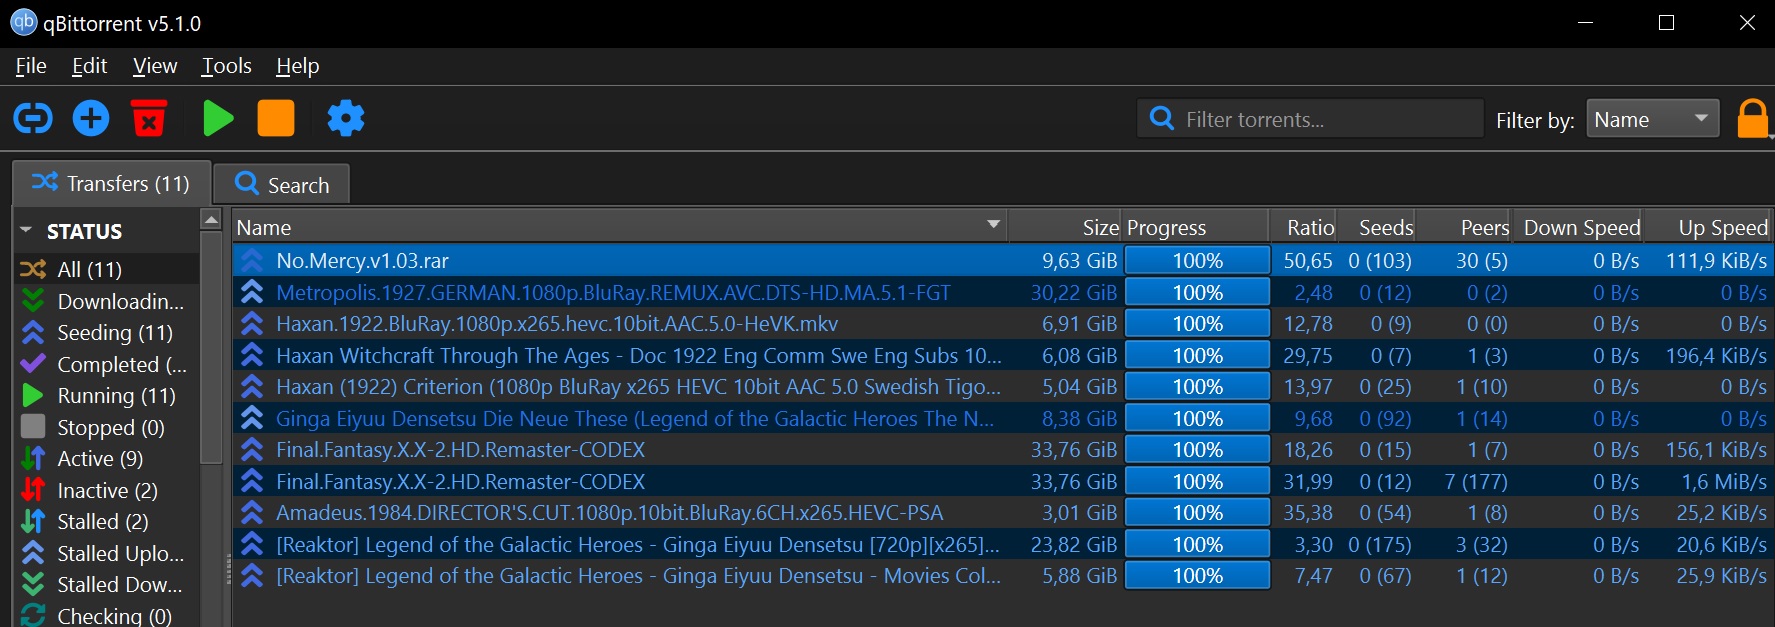Screen dimensions: 1775x627
Task: Click the orange Stop torrent icon
Action: coord(276,118)
